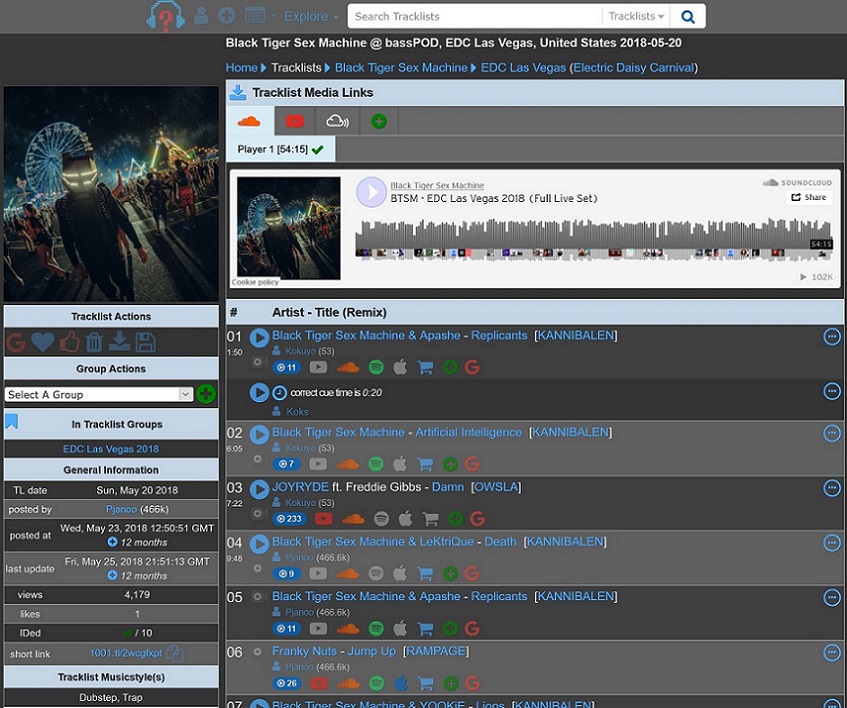Image resolution: width=847 pixels, height=708 pixels.
Task: Open options menu for track 03 Damn
Action: (832, 488)
